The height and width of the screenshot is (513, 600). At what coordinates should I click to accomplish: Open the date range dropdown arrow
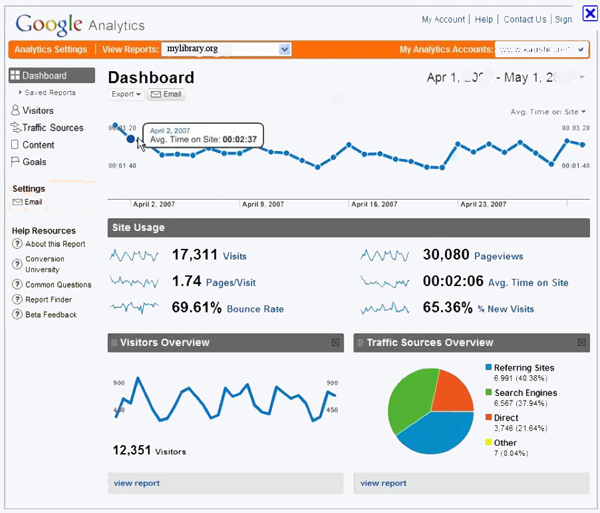[x=583, y=78]
